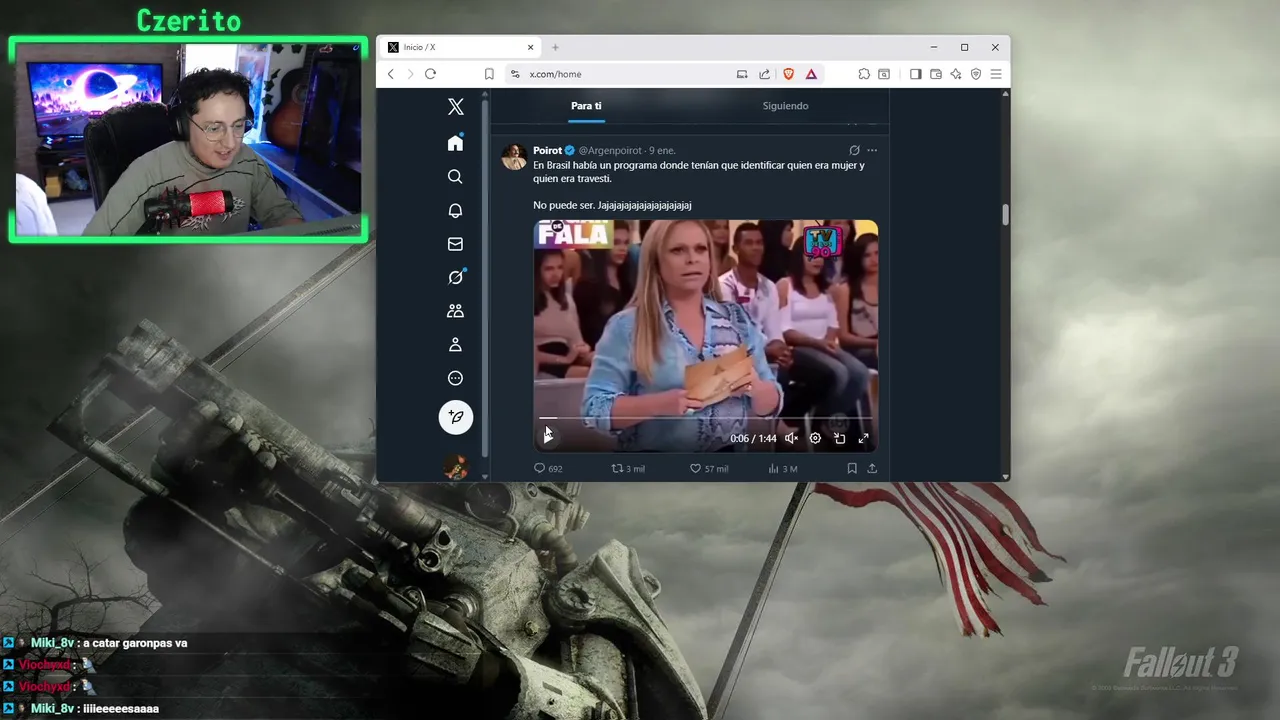
Task: Open Poirot's profile avatar
Action: click(514, 157)
